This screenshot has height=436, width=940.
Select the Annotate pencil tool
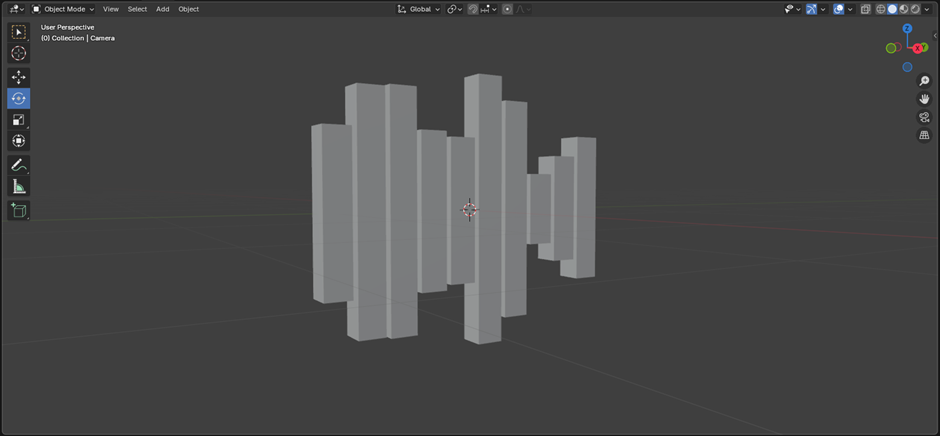[18, 165]
